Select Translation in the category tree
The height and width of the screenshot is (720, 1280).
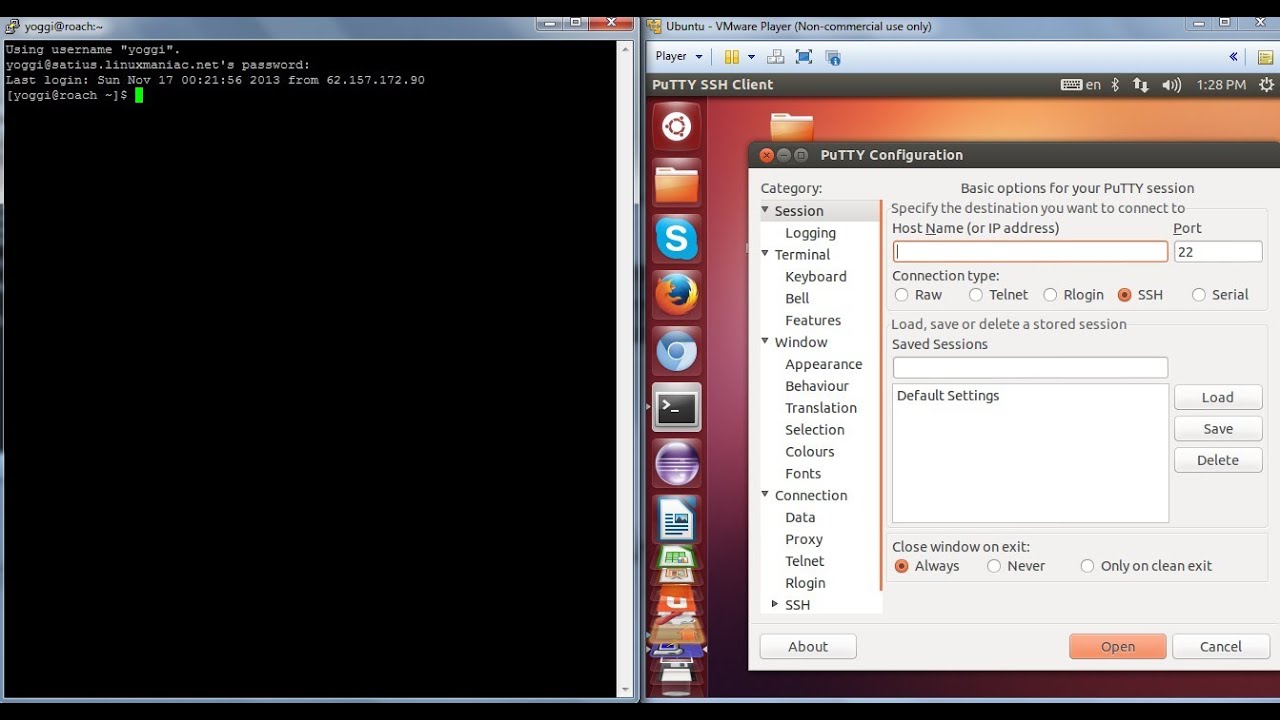pyautogui.click(x=821, y=408)
